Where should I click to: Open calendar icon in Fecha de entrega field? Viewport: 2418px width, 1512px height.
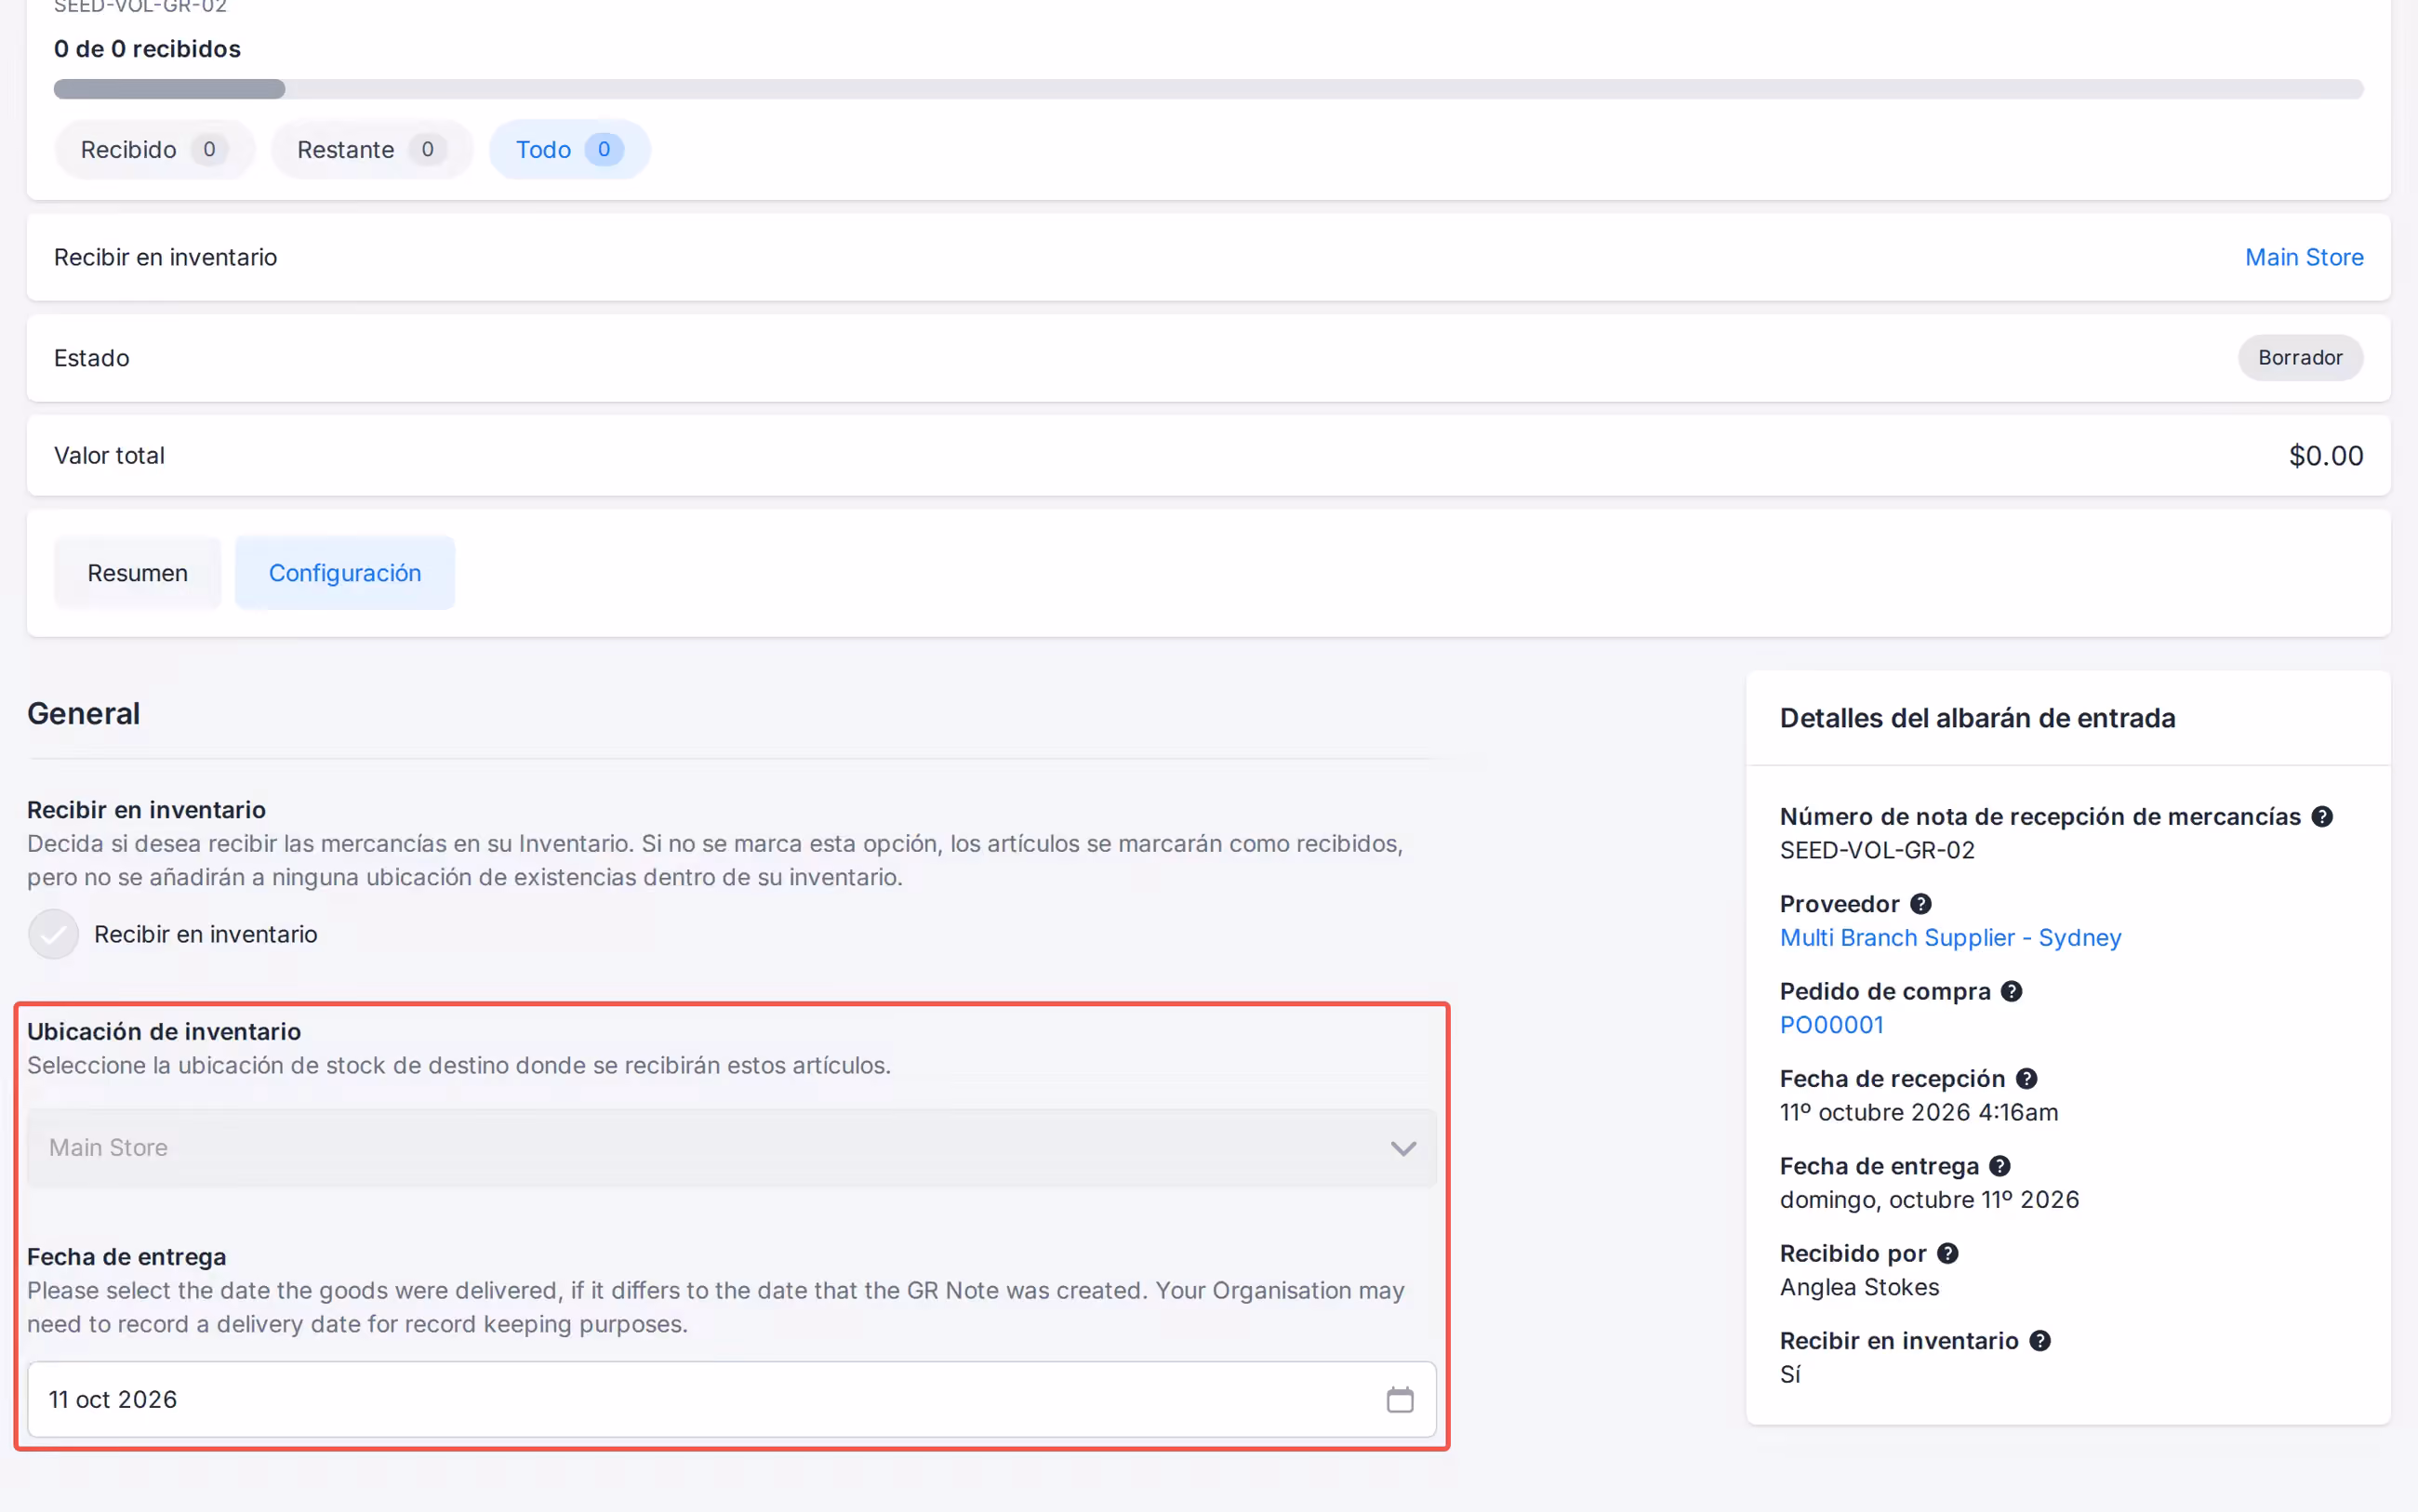[x=1399, y=1399]
